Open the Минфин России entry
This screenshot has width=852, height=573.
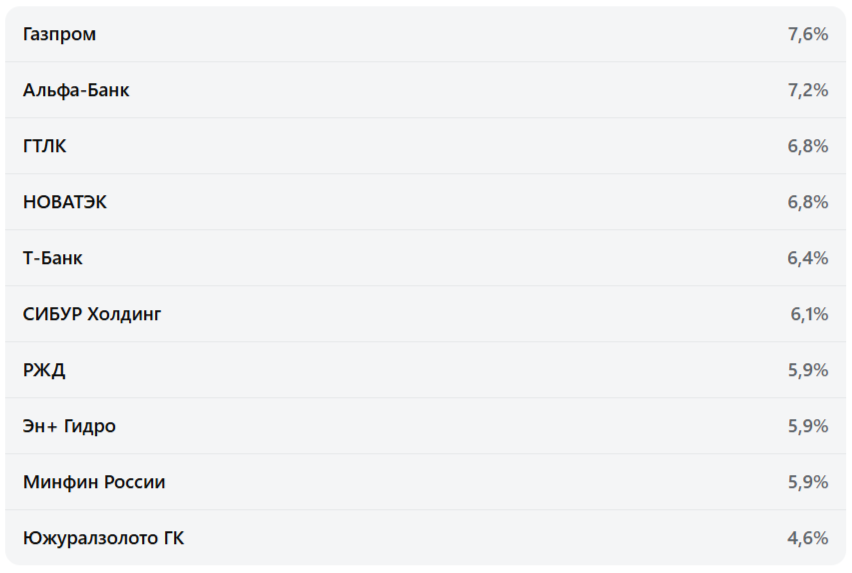(x=94, y=482)
